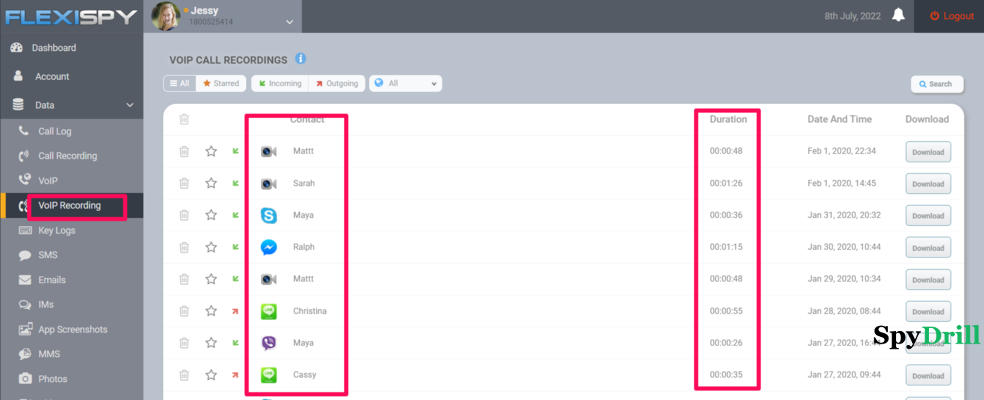Open the Jessy device dropdown
984x400 pixels.
[x=290, y=20]
